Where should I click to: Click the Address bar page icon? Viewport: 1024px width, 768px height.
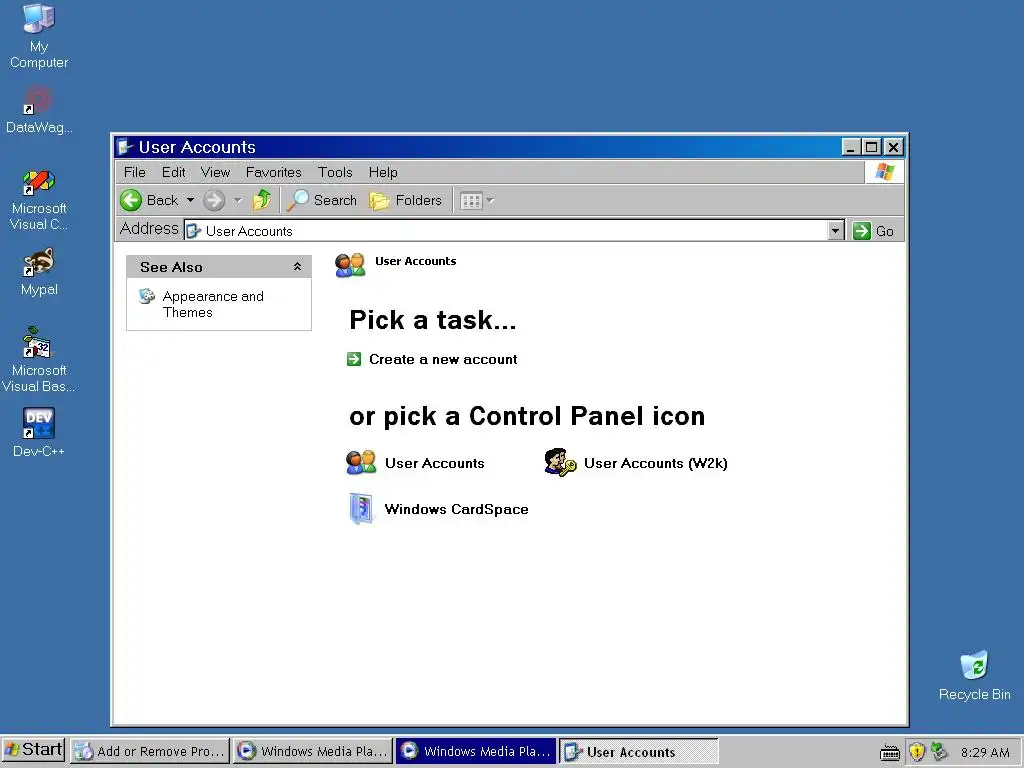click(x=193, y=231)
